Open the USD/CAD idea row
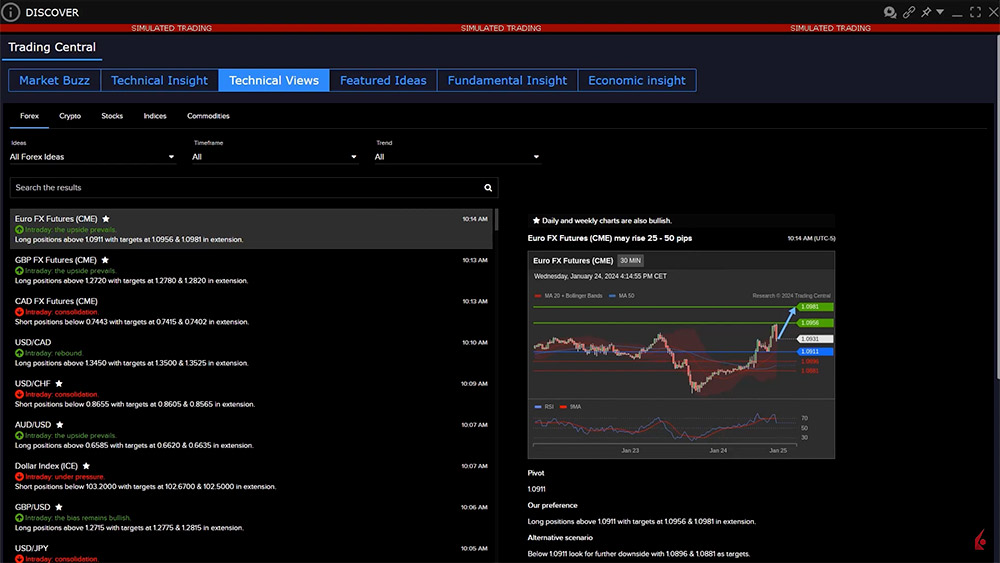The height and width of the screenshot is (563, 1000). [251, 353]
